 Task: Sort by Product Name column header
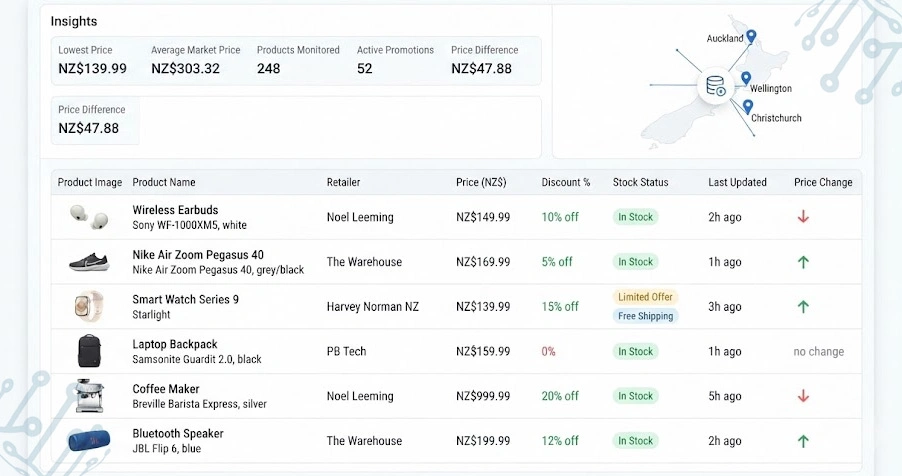coord(164,182)
